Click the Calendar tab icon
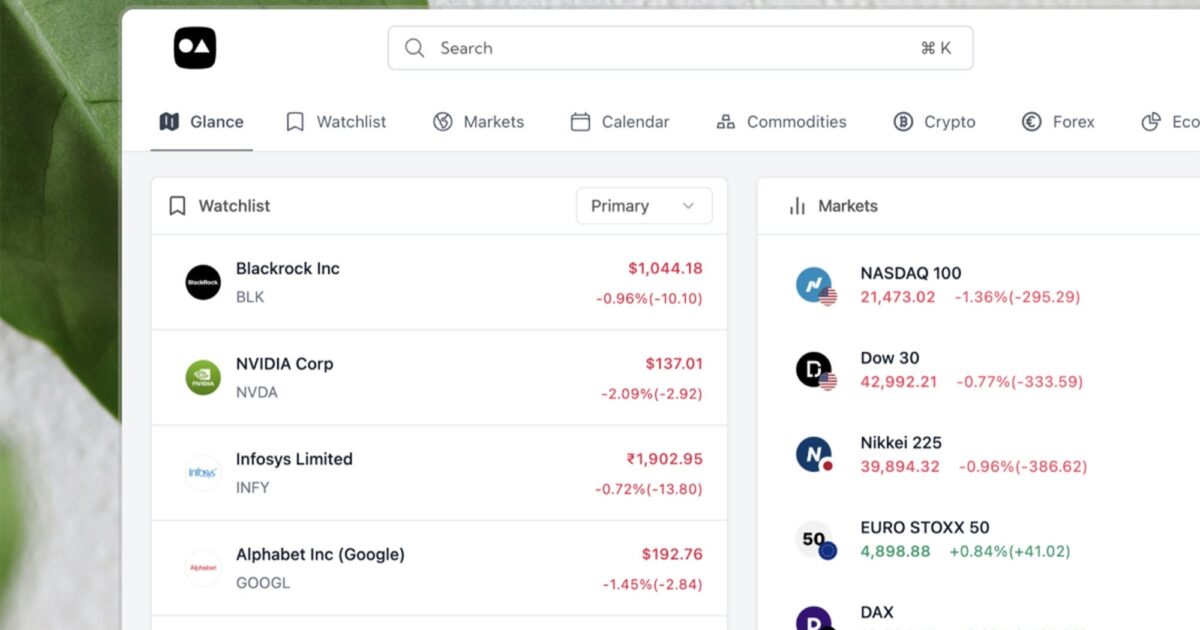Viewport: 1200px width, 630px height. (580, 122)
